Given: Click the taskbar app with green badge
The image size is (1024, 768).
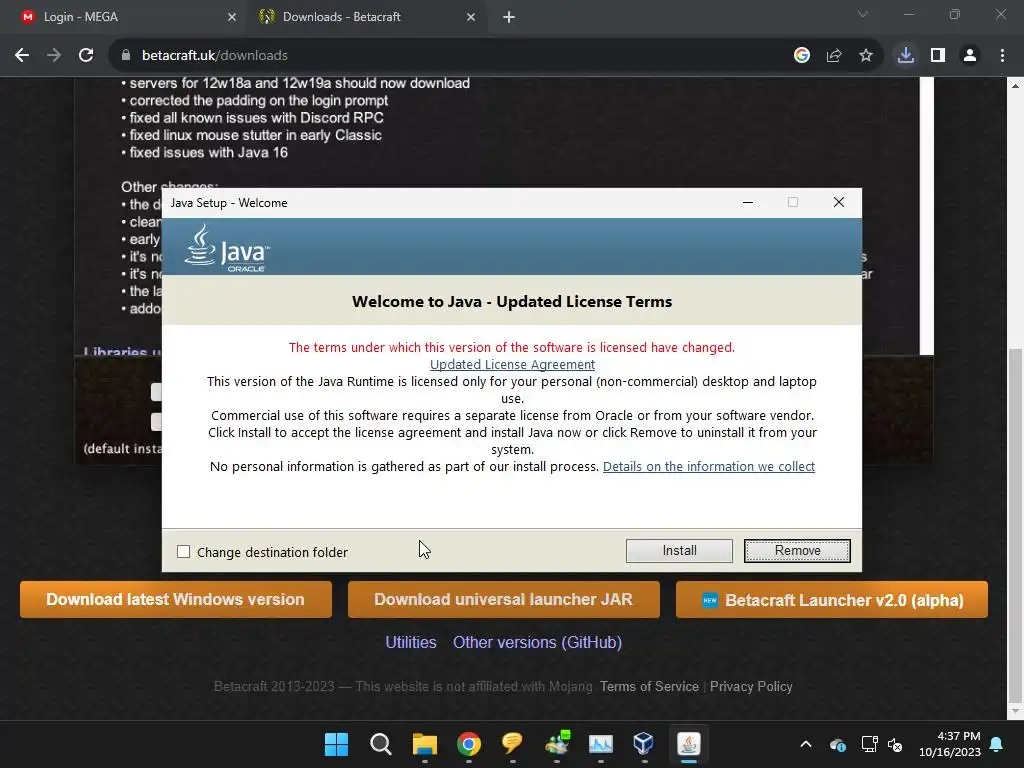Looking at the screenshot, I should tap(556, 744).
